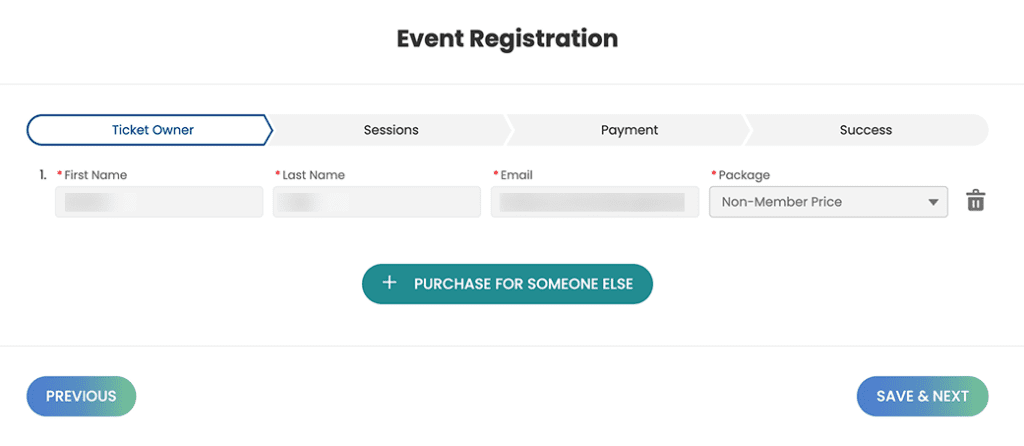Proceed using the Save & Next button

(922, 396)
